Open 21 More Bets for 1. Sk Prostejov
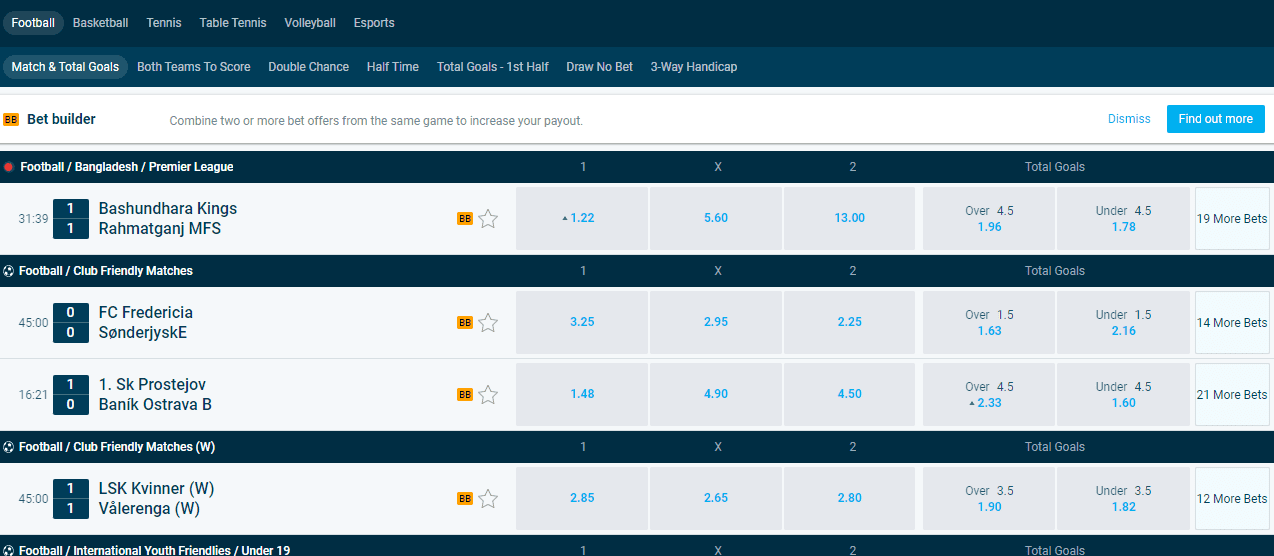This screenshot has width=1274, height=556. 1232,394
